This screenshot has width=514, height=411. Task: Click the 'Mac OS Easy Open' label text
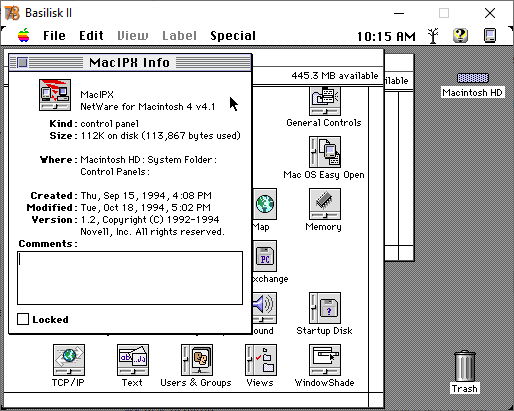324,175
